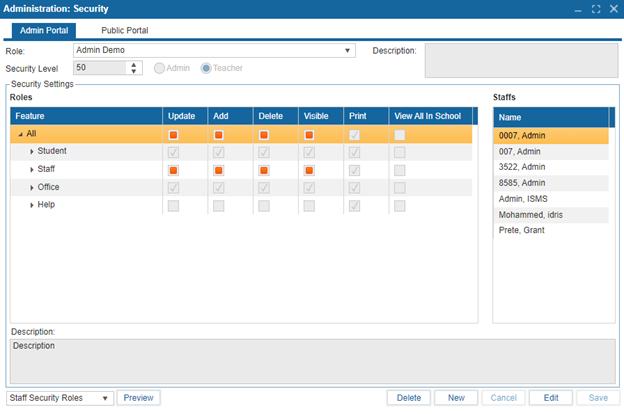This screenshot has height=414, width=624.
Task: Open the Public Portal tab
Action: 125,31
